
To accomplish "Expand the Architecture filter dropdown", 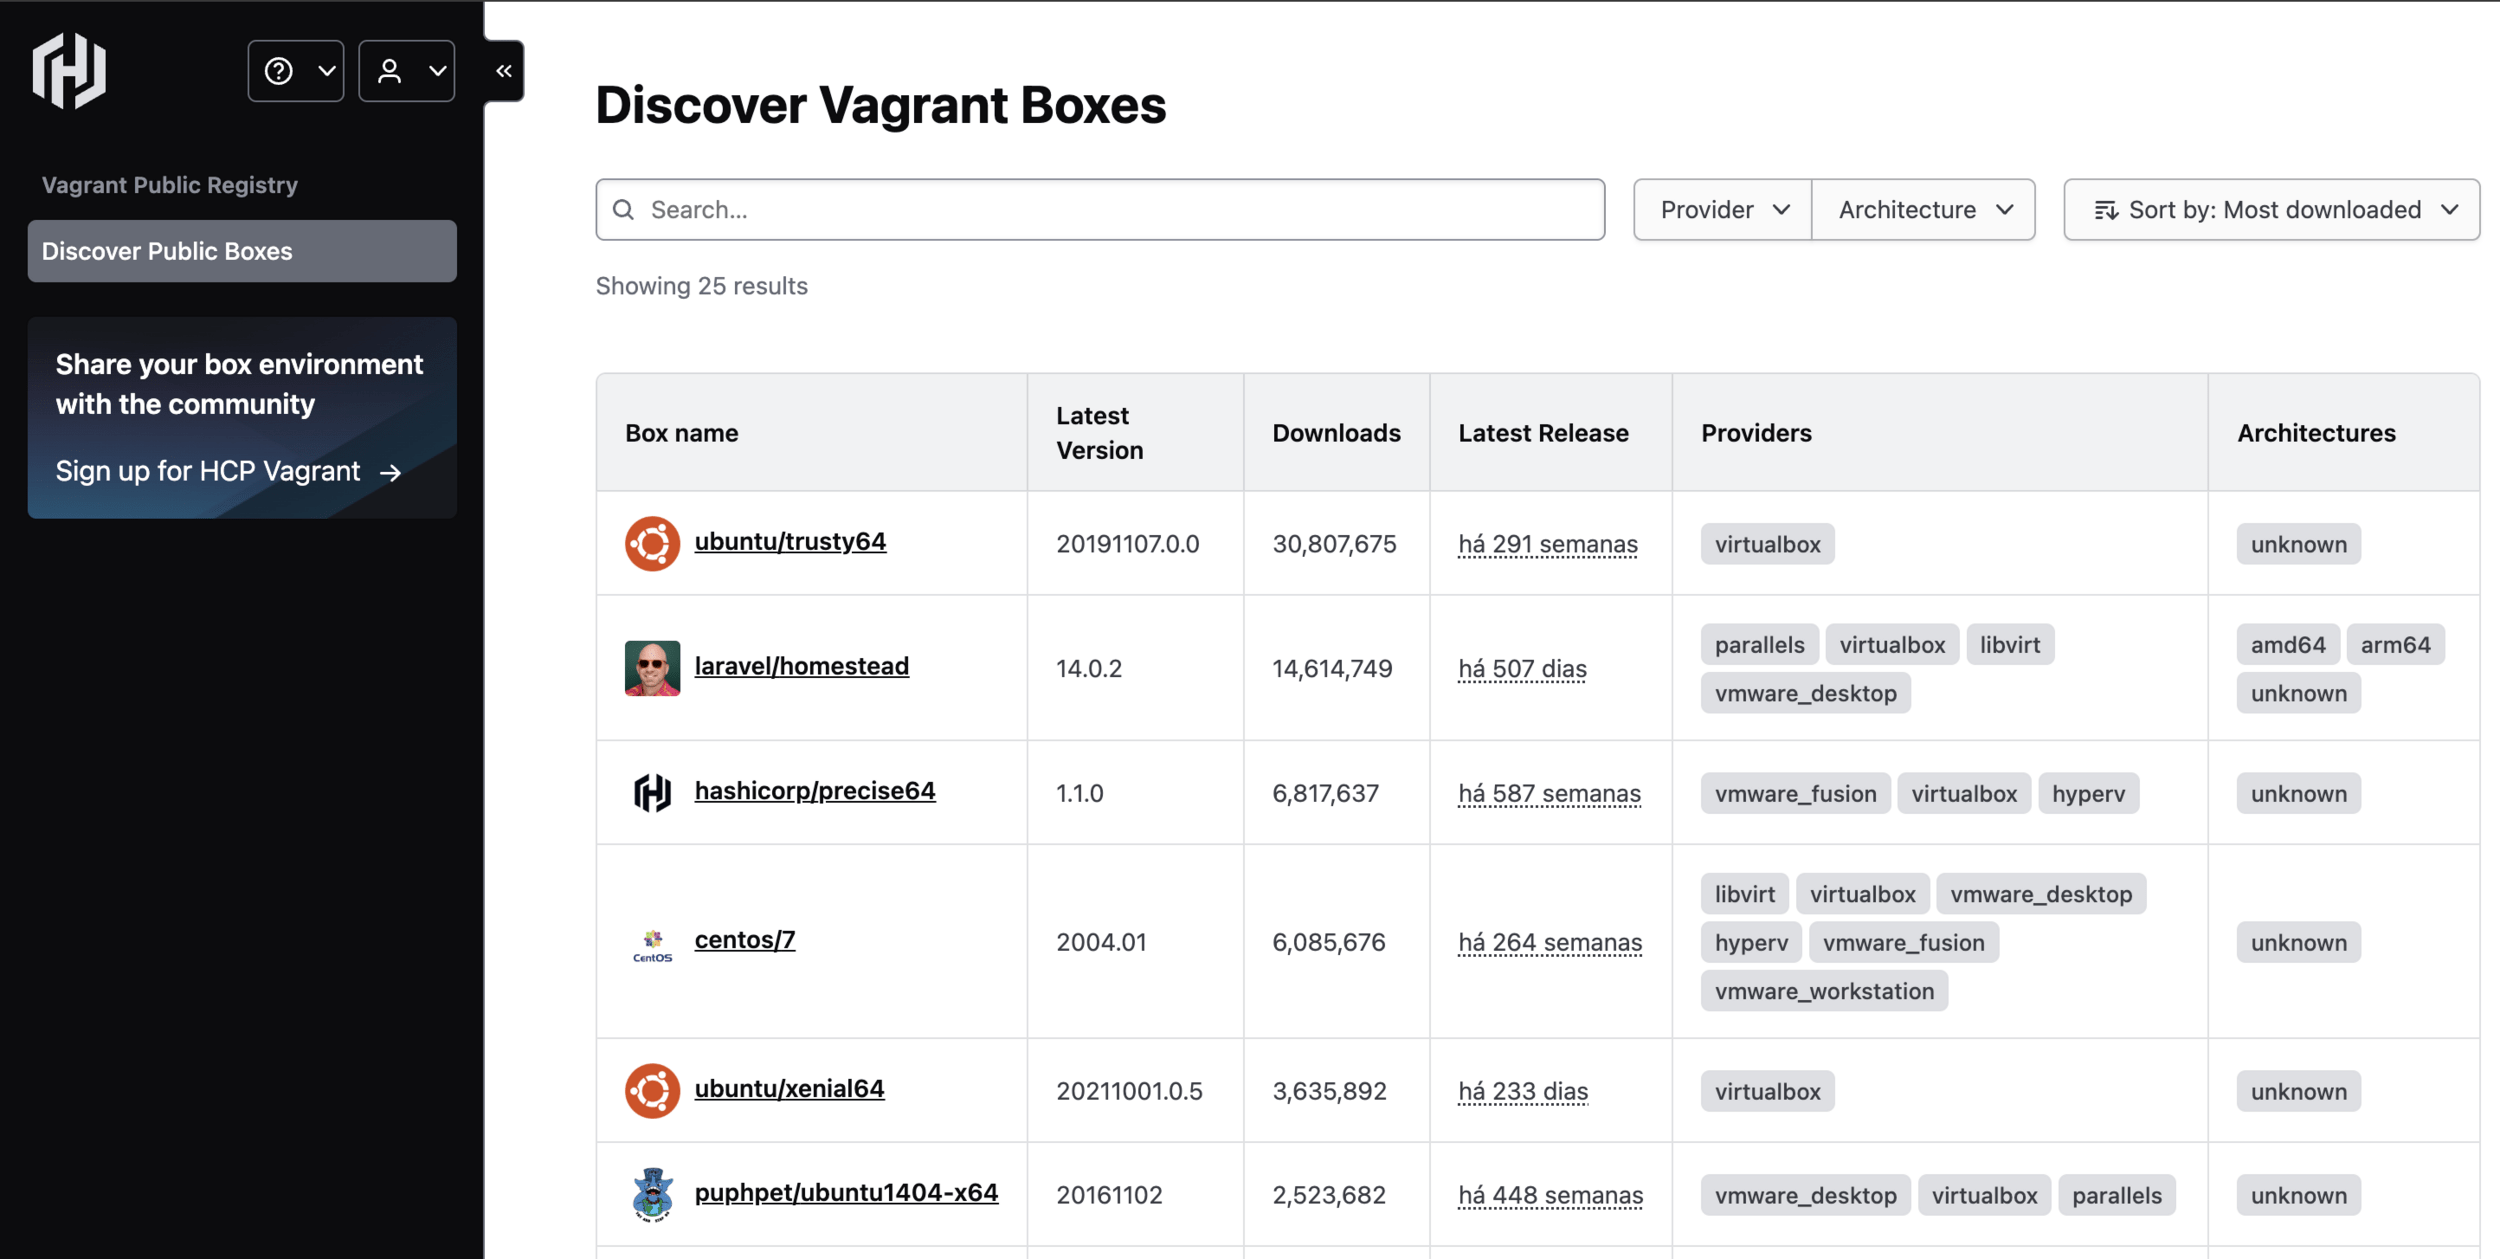I will point(1924,210).
